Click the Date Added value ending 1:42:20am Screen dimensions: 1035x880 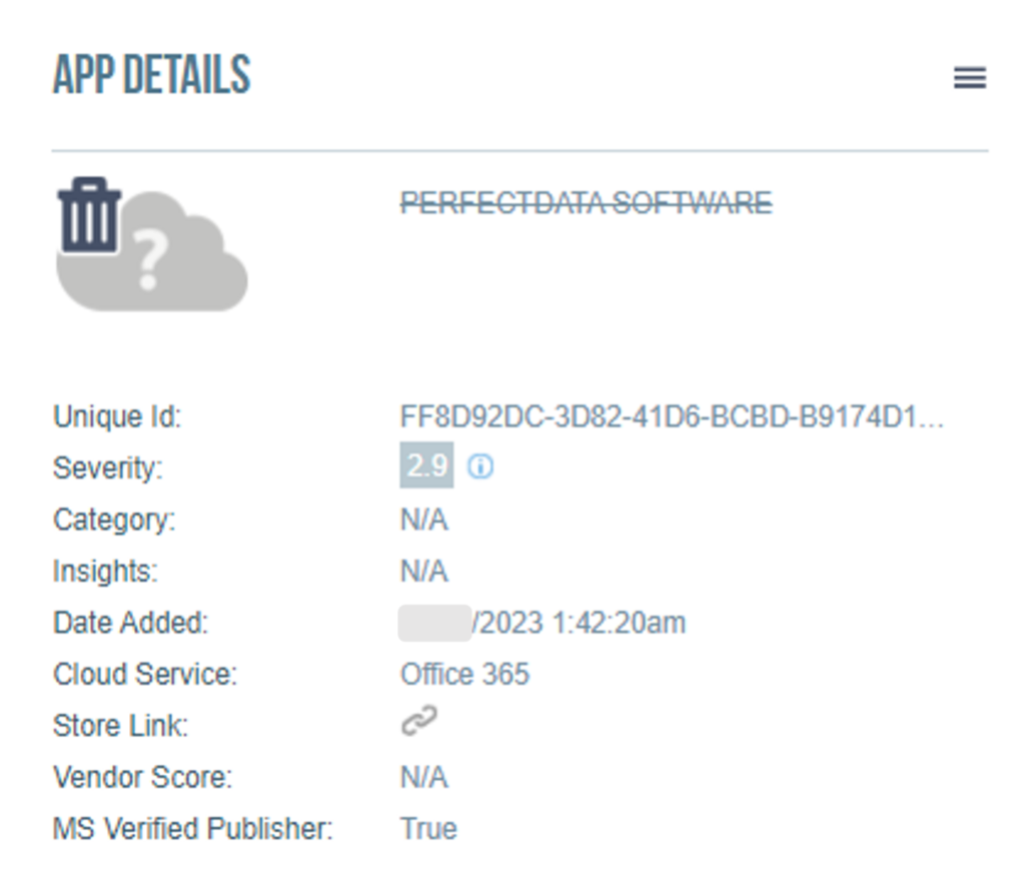[543, 623]
